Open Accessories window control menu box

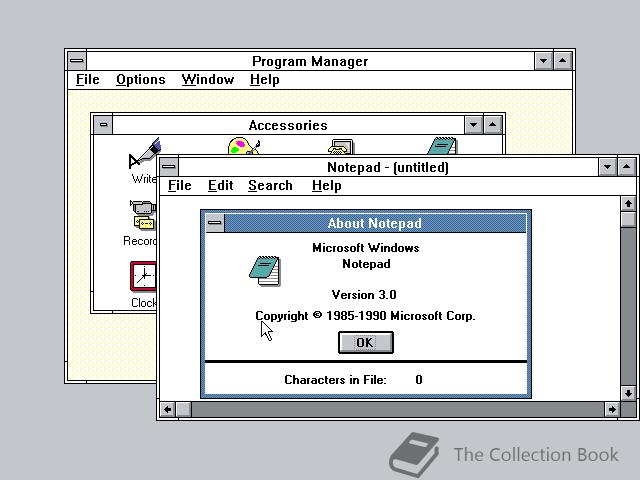point(103,124)
